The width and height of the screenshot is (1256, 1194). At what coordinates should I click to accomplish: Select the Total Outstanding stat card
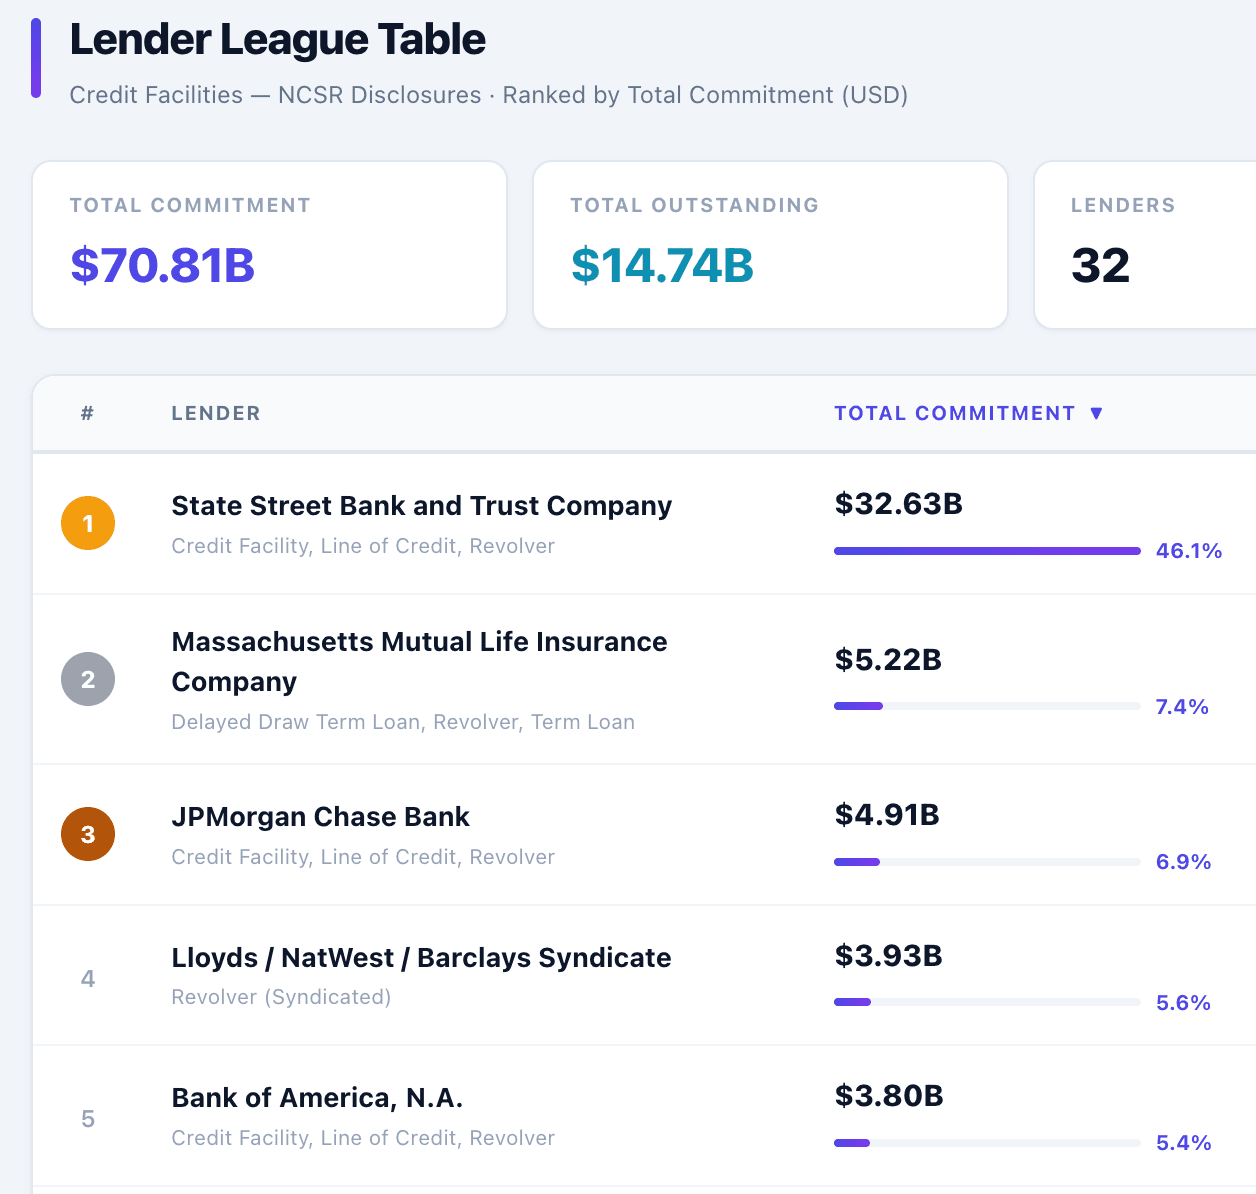click(770, 244)
